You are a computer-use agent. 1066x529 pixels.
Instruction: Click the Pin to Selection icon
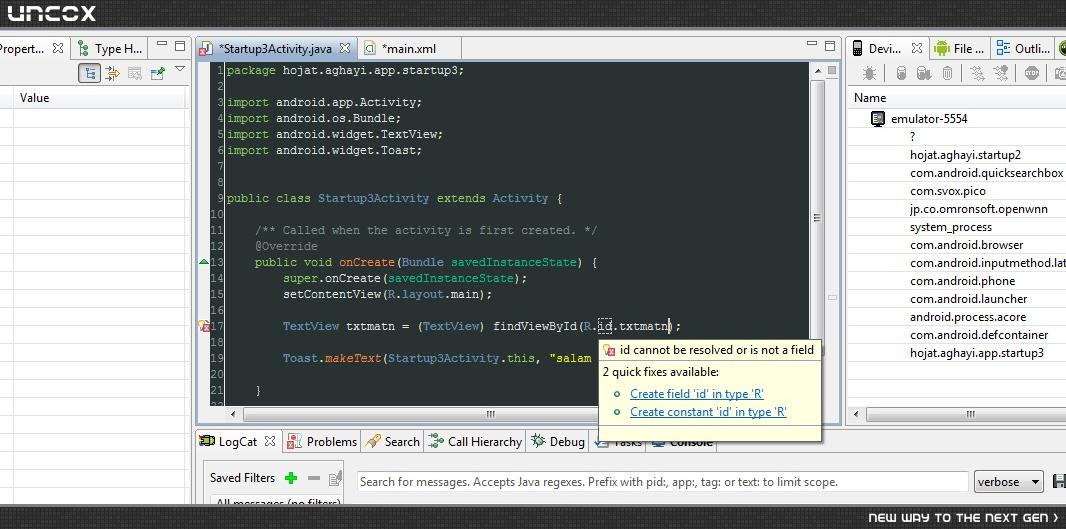(158, 73)
